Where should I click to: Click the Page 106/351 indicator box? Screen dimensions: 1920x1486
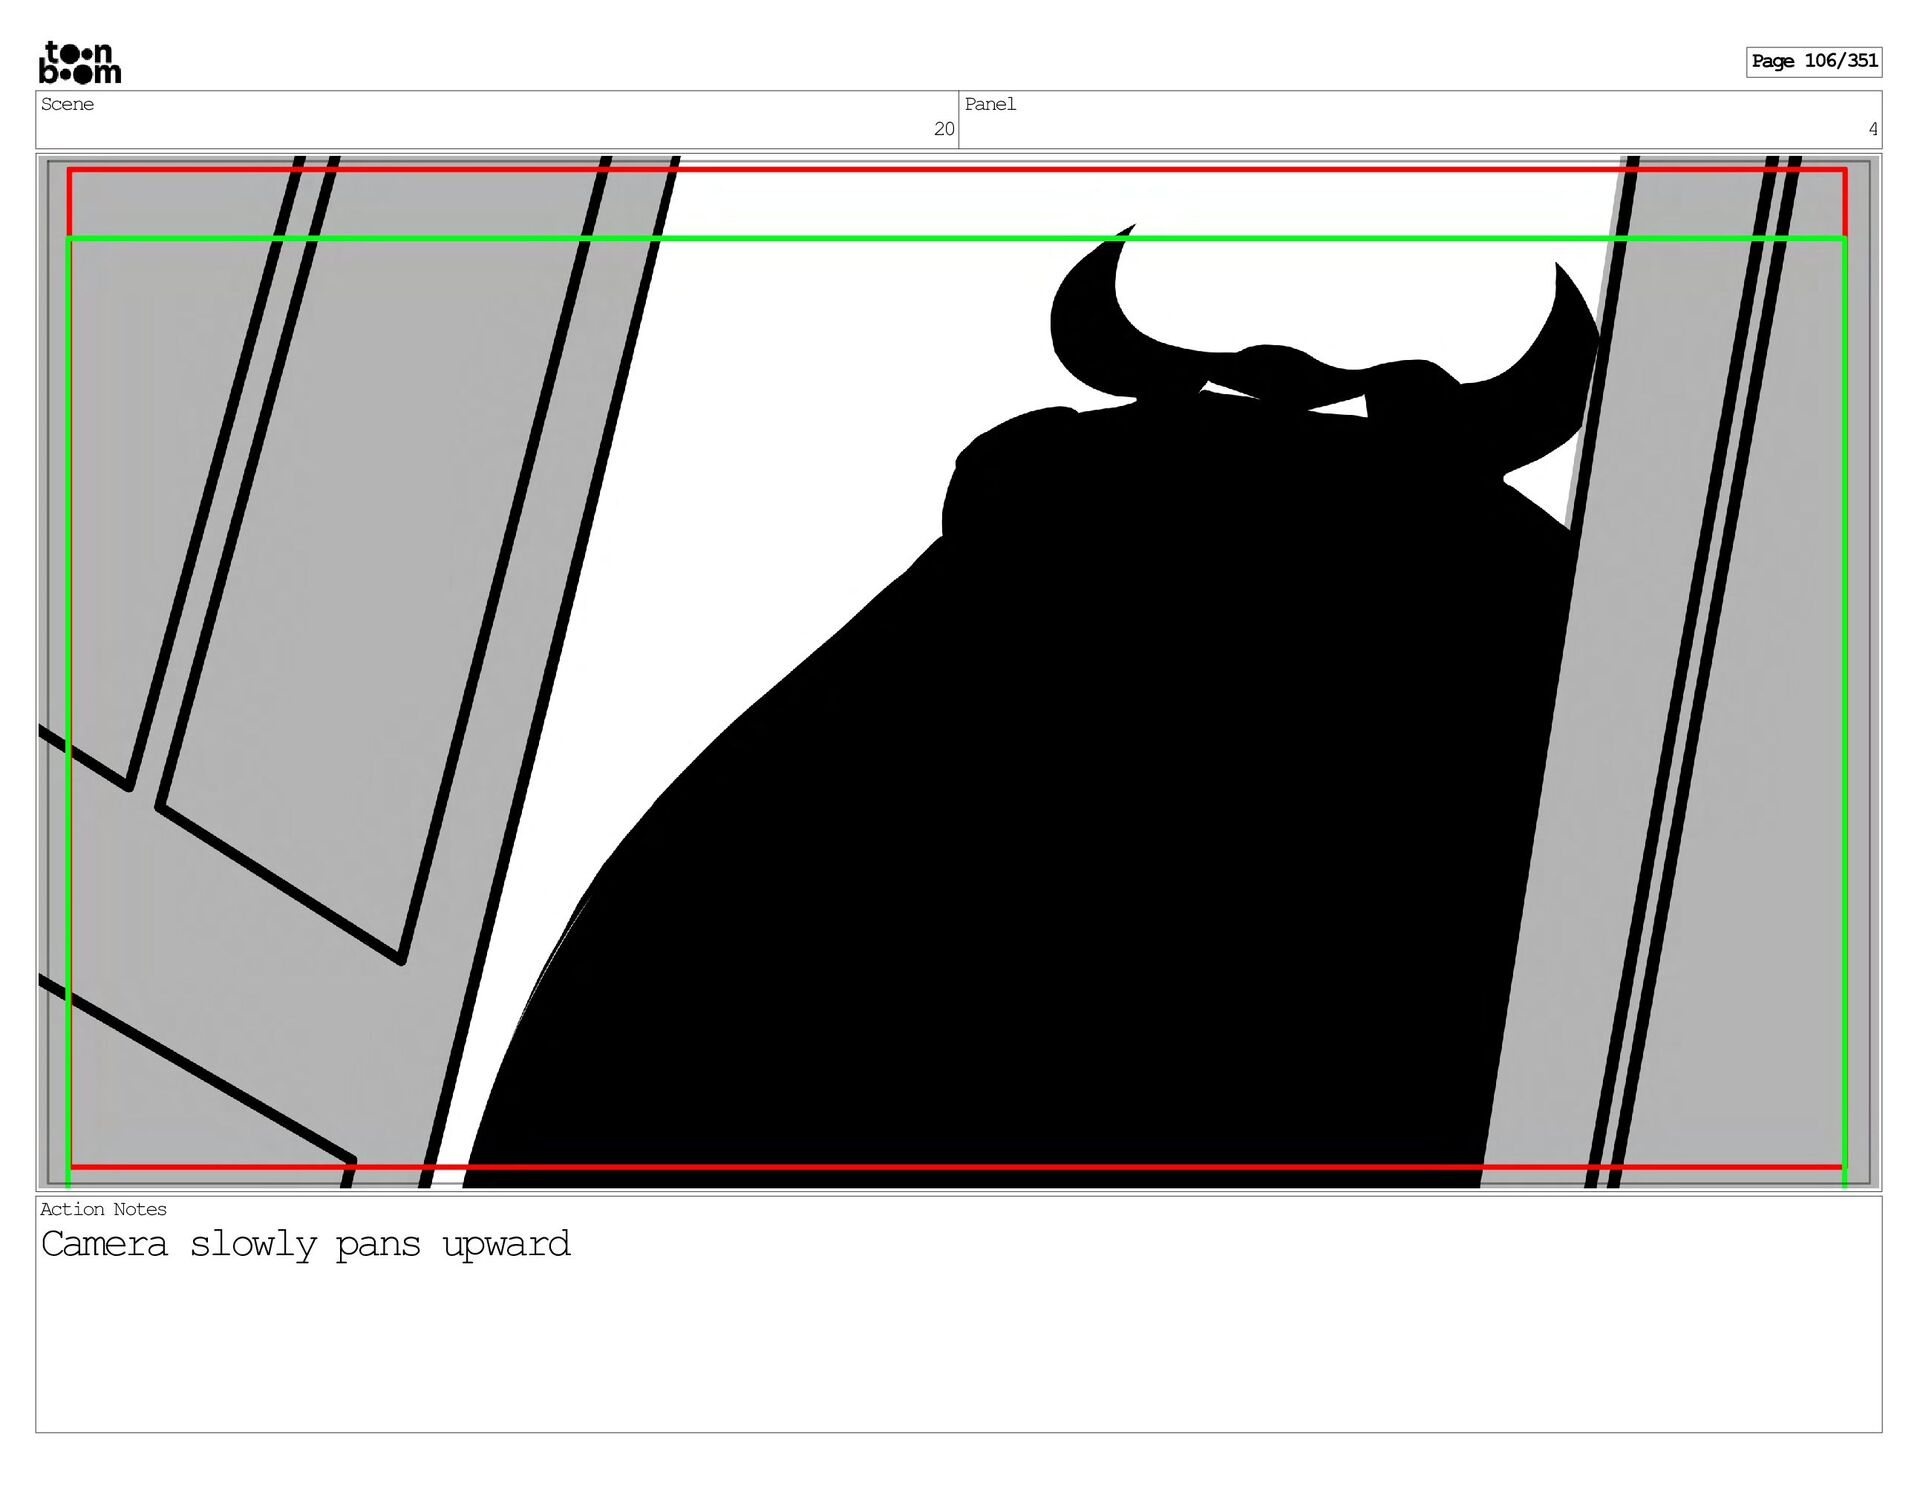click(x=1813, y=61)
